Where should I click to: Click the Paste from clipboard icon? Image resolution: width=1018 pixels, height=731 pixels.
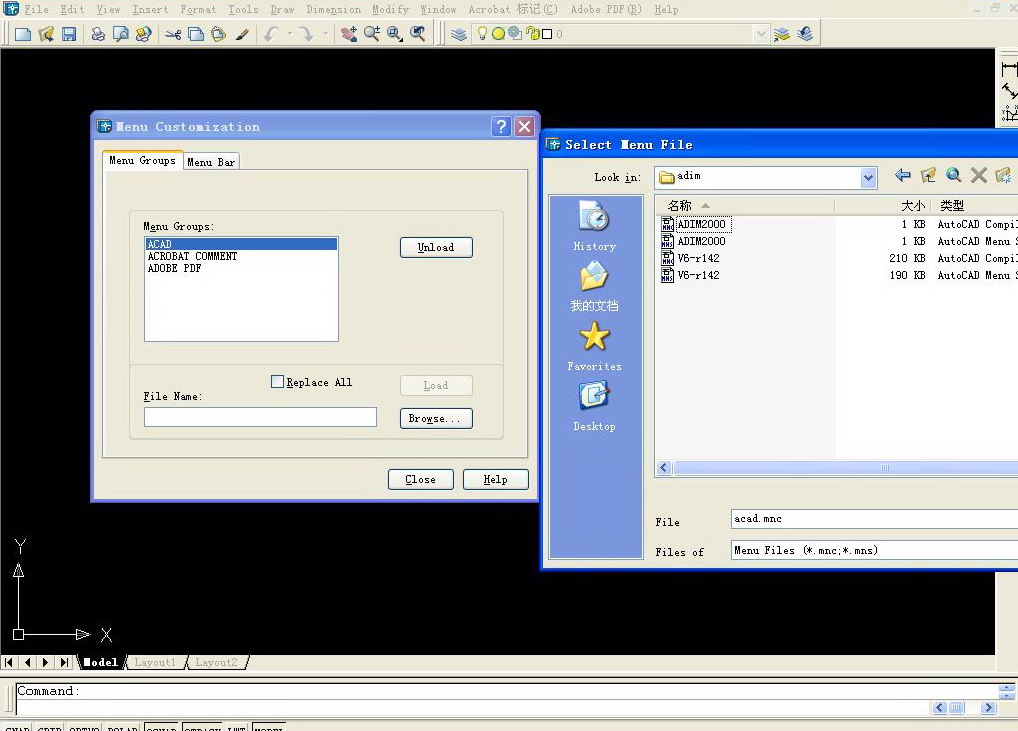(x=219, y=34)
